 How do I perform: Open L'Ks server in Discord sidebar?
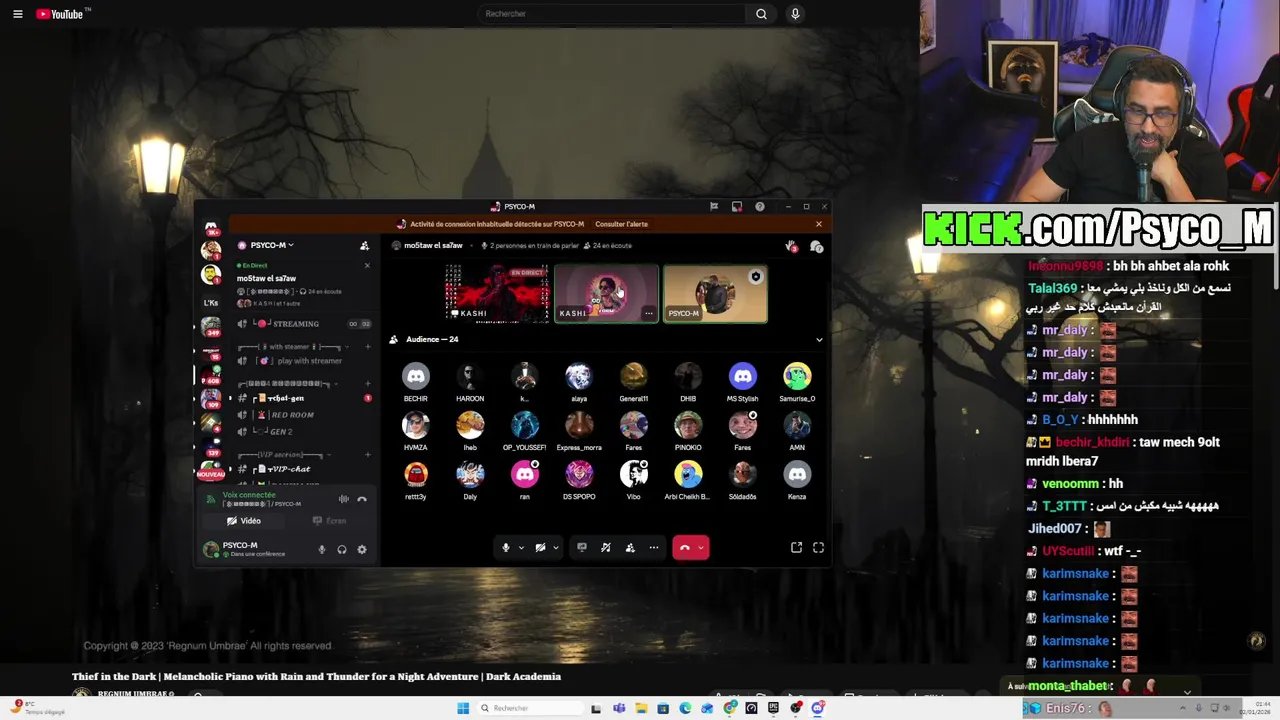[x=211, y=302]
